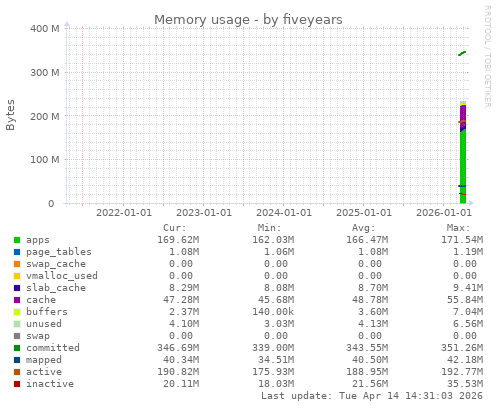Screen dimensions: 497x408
Task: Click the 'page_tables' legend label
Action: [59, 252]
